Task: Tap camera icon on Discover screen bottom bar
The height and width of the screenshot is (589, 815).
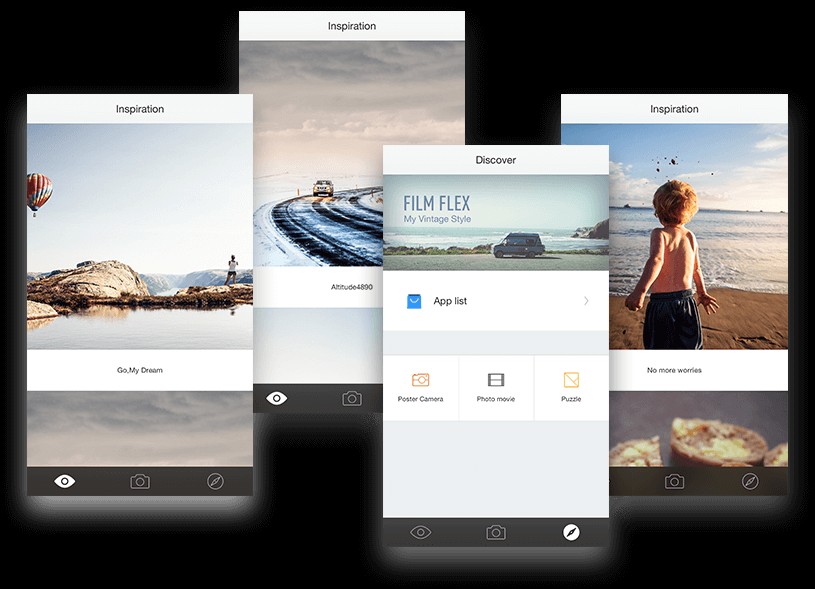Action: point(496,532)
